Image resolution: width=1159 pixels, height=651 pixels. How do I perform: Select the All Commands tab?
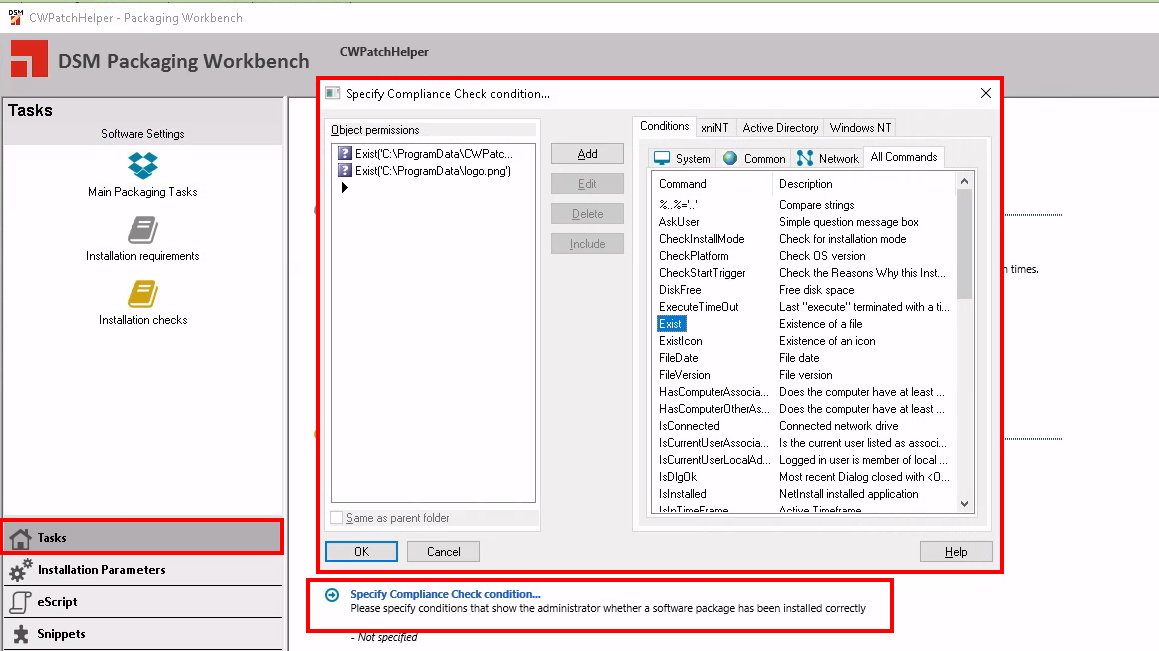click(903, 157)
